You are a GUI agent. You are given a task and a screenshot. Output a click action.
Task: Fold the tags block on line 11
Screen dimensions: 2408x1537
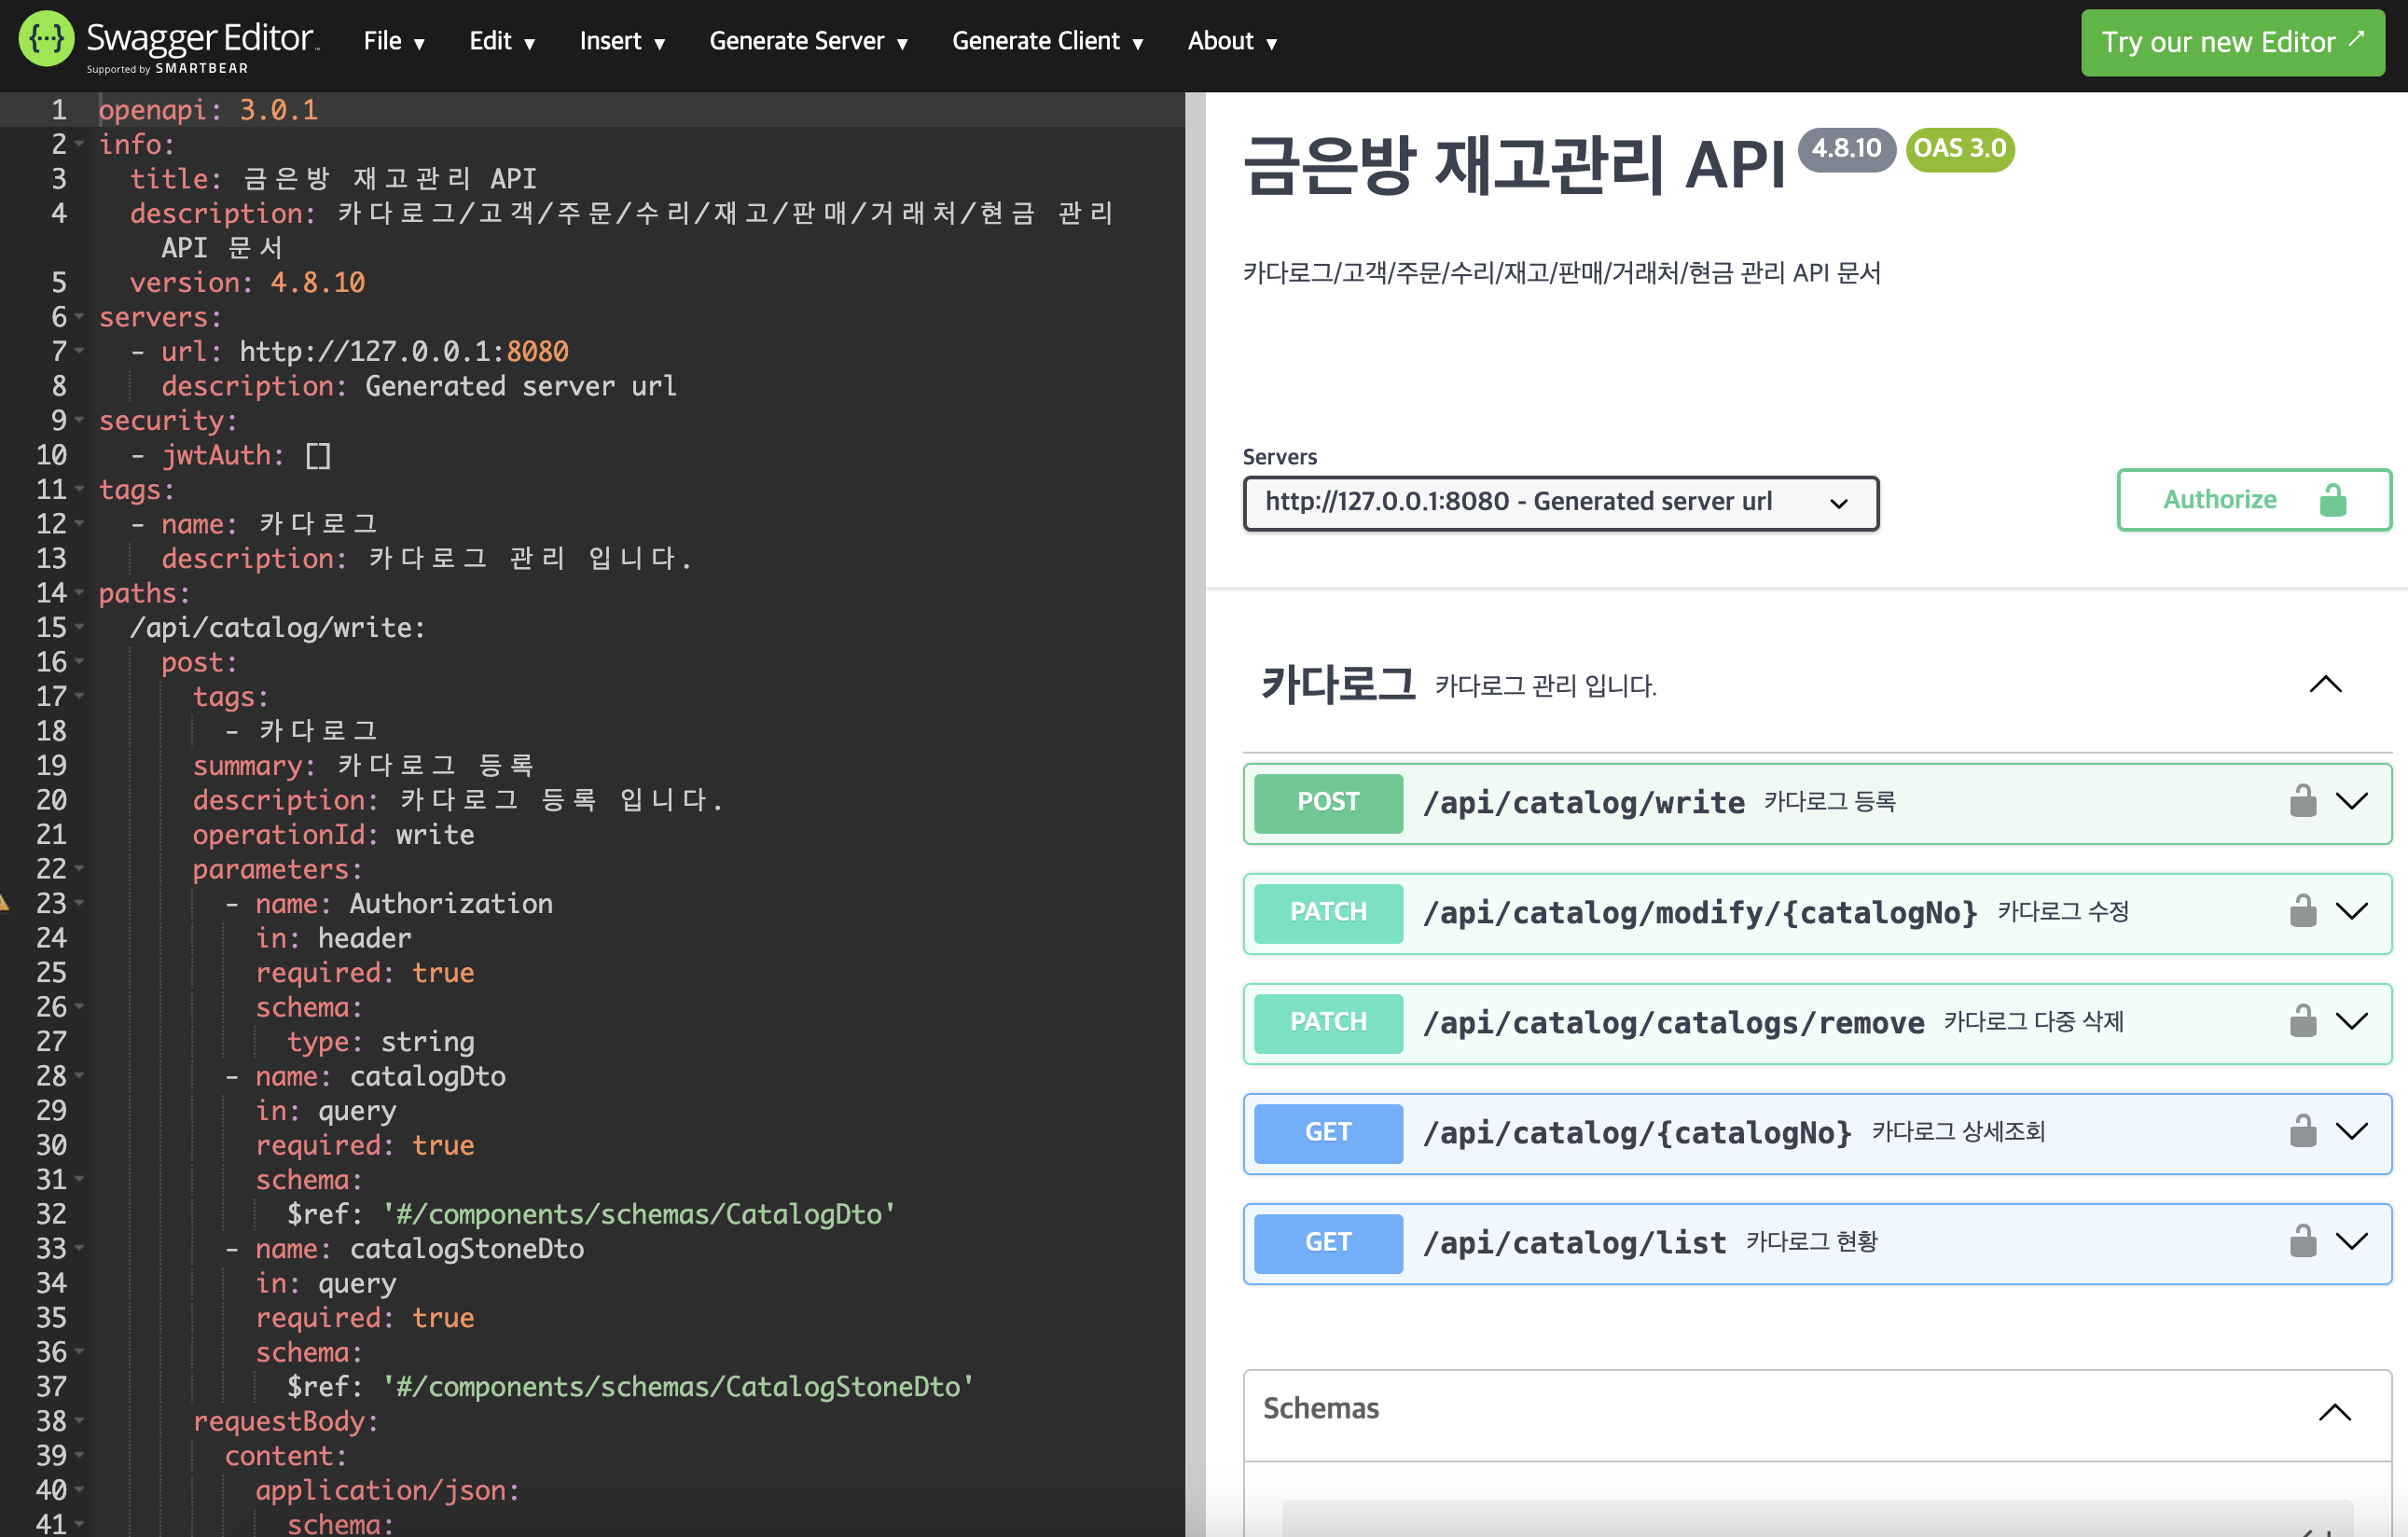80,489
